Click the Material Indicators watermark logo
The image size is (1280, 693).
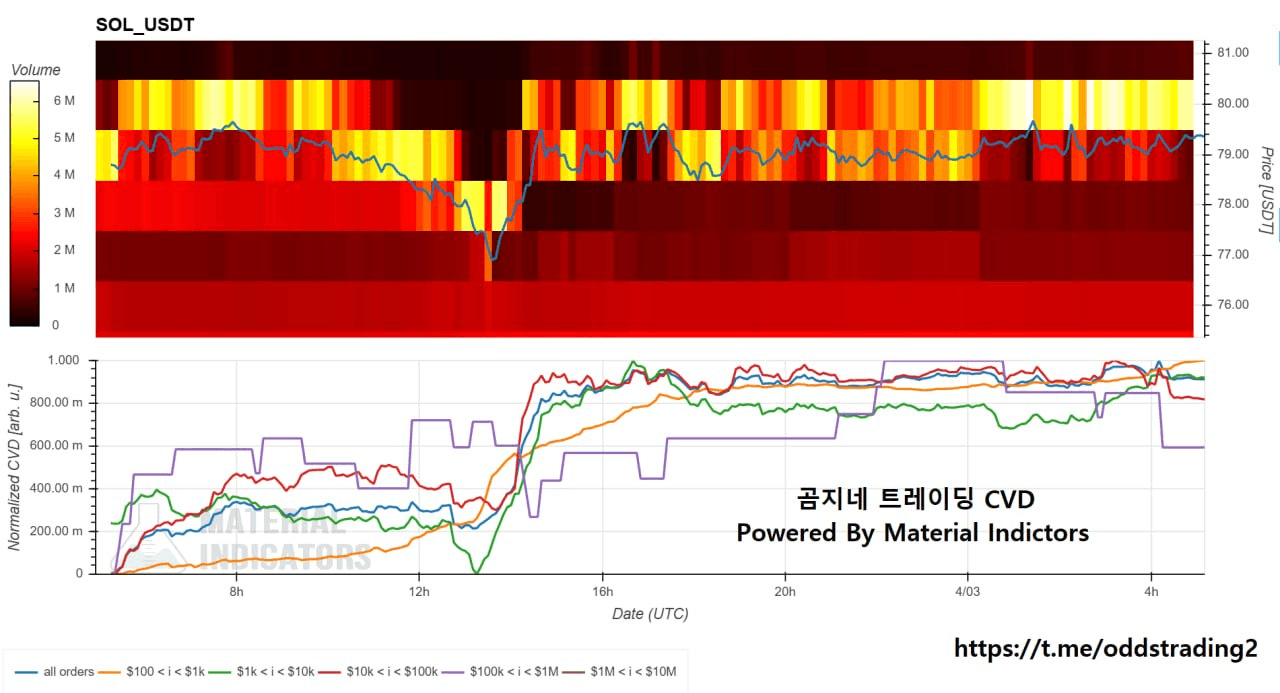(240, 538)
